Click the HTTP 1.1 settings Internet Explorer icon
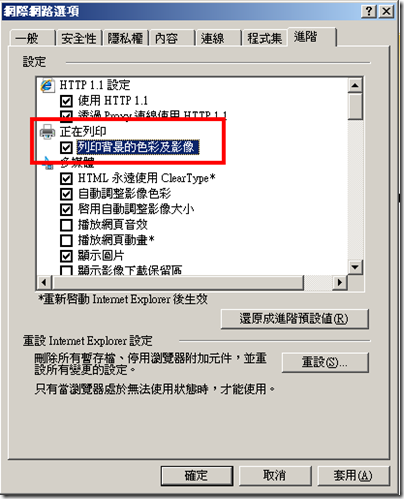Image resolution: width=404 pixels, height=499 pixels. pos(47,85)
